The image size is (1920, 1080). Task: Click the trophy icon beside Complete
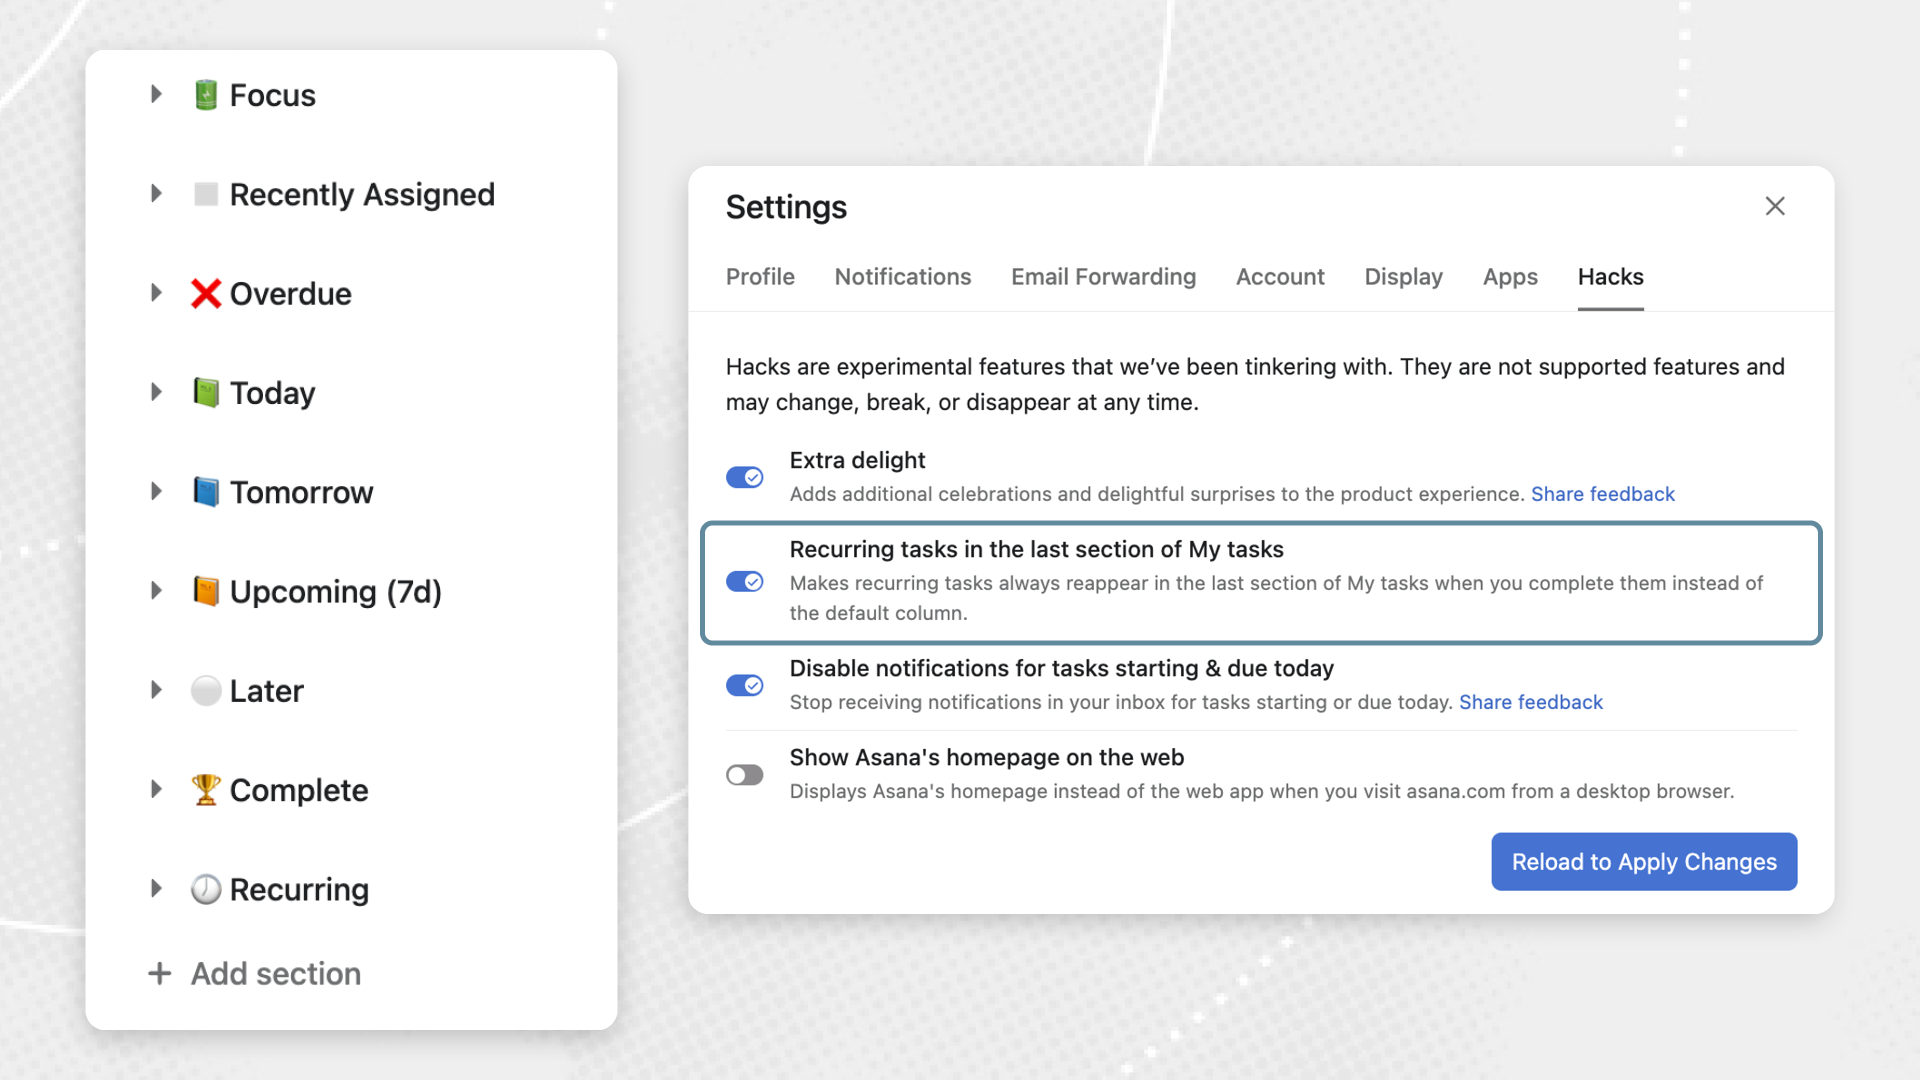tap(205, 789)
